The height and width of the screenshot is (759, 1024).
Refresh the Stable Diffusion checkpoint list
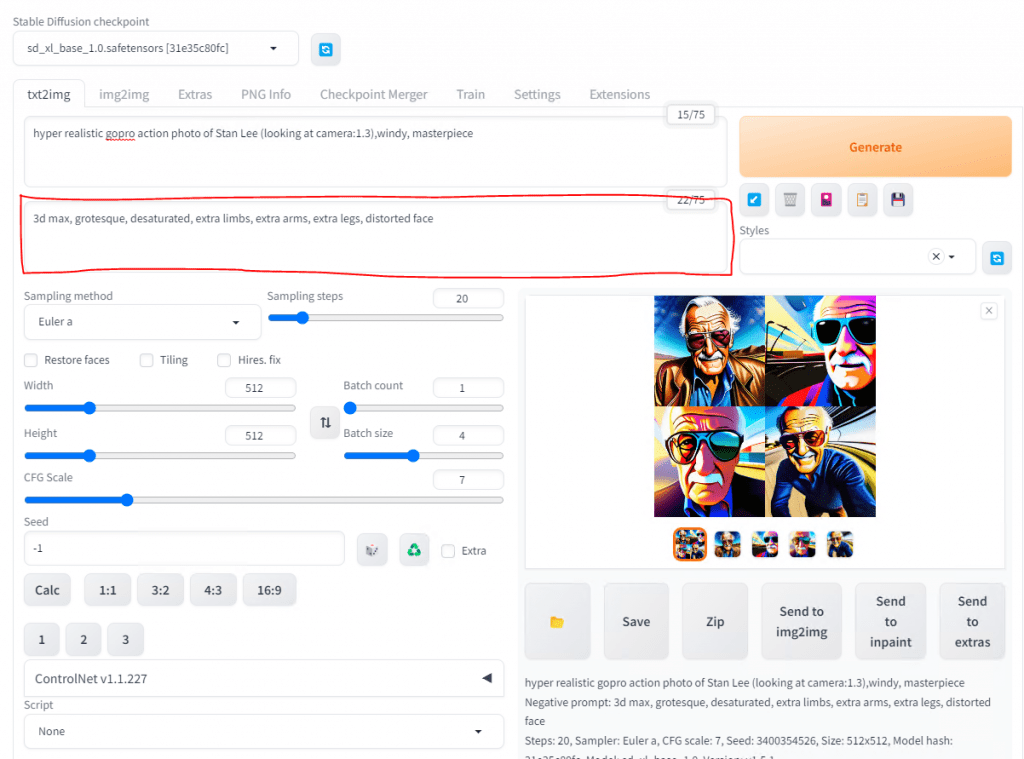[x=325, y=50]
